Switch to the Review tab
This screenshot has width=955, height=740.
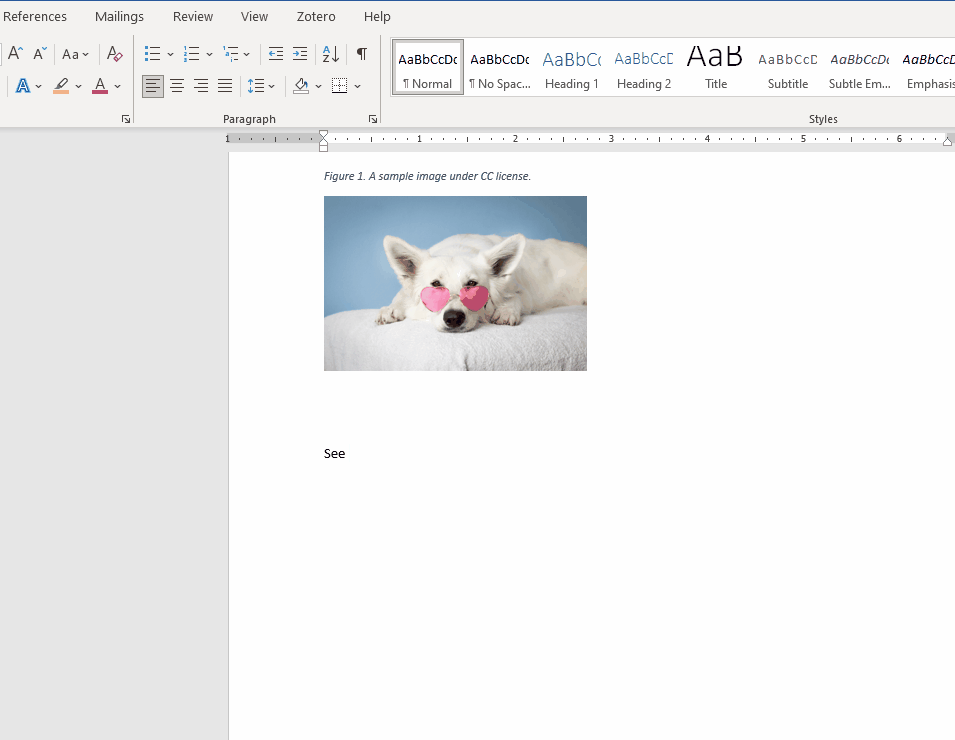tap(193, 16)
